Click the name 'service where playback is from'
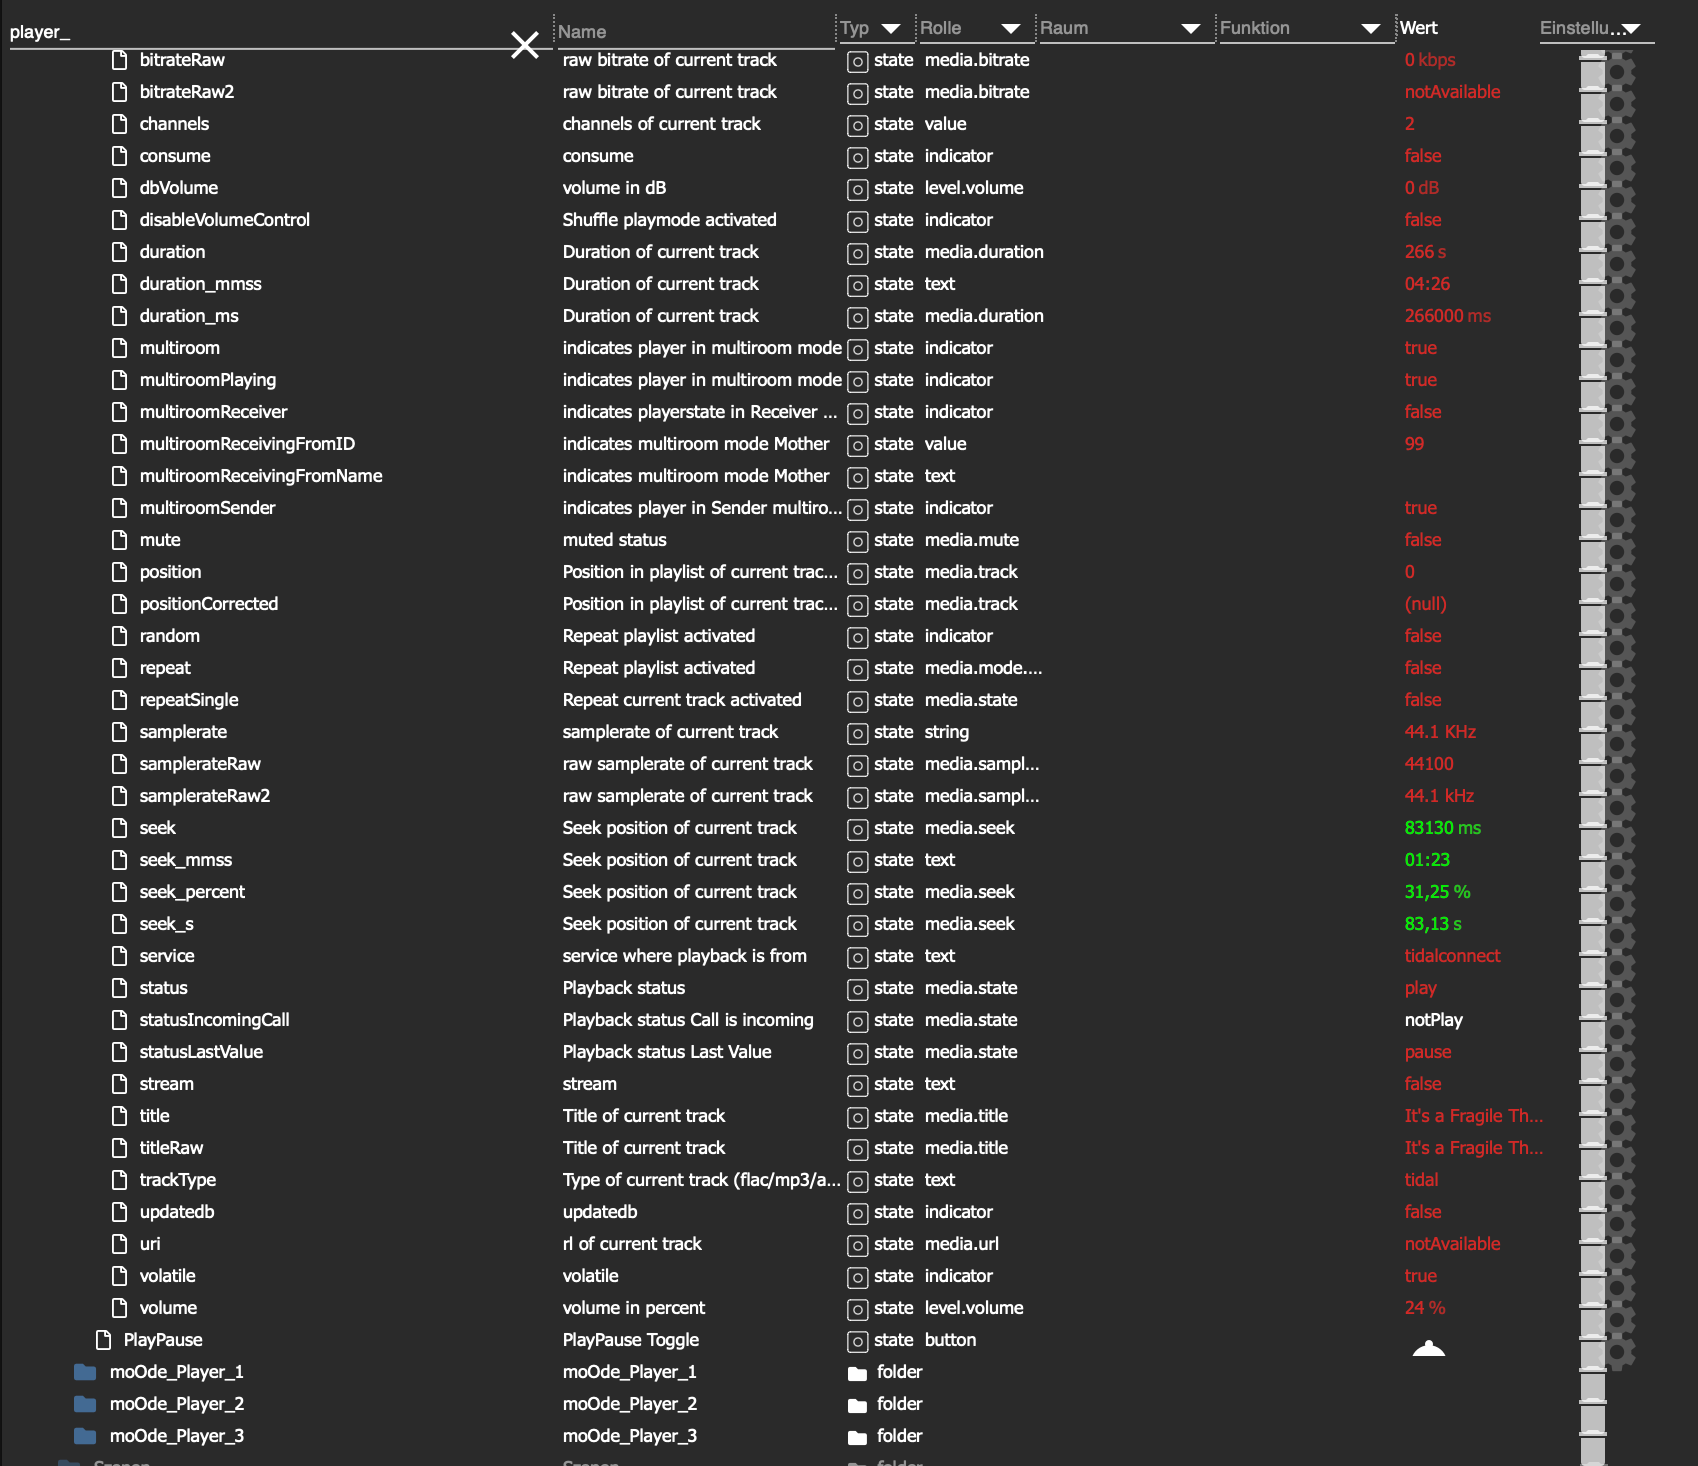1698x1466 pixels. pos(684,956)
